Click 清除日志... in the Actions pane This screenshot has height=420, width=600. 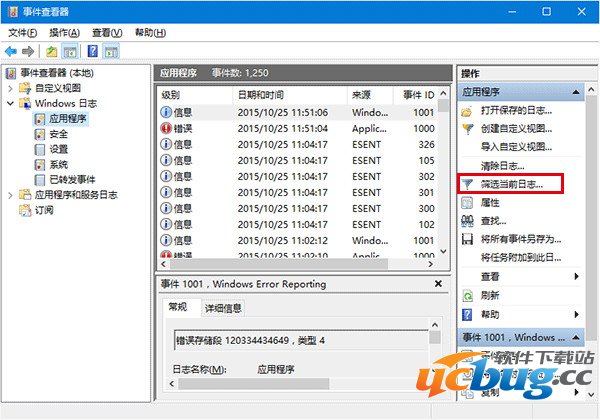pyautogui.click(x=503, y=165)
